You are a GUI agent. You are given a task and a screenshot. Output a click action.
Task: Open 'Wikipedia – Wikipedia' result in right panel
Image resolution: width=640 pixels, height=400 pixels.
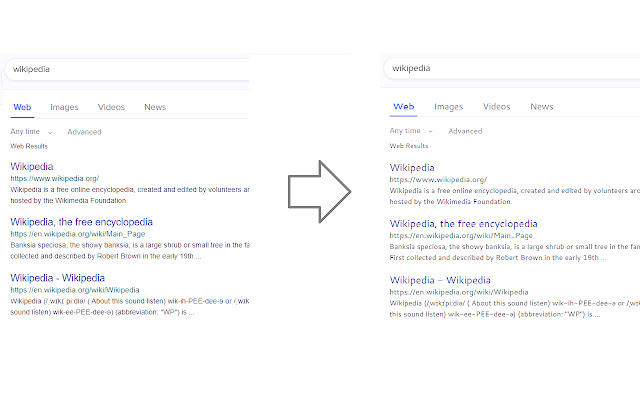click(440, 280)
